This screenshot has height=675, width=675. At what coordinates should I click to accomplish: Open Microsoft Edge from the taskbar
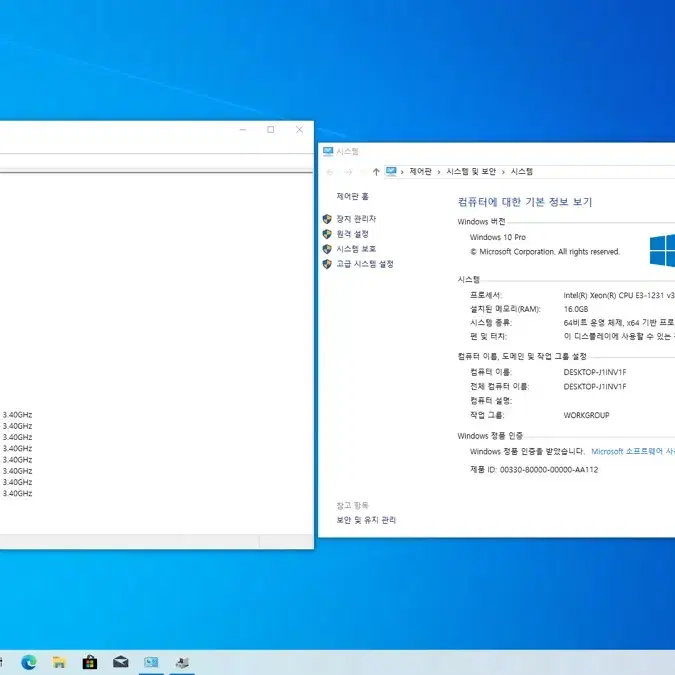coord(29,662)
